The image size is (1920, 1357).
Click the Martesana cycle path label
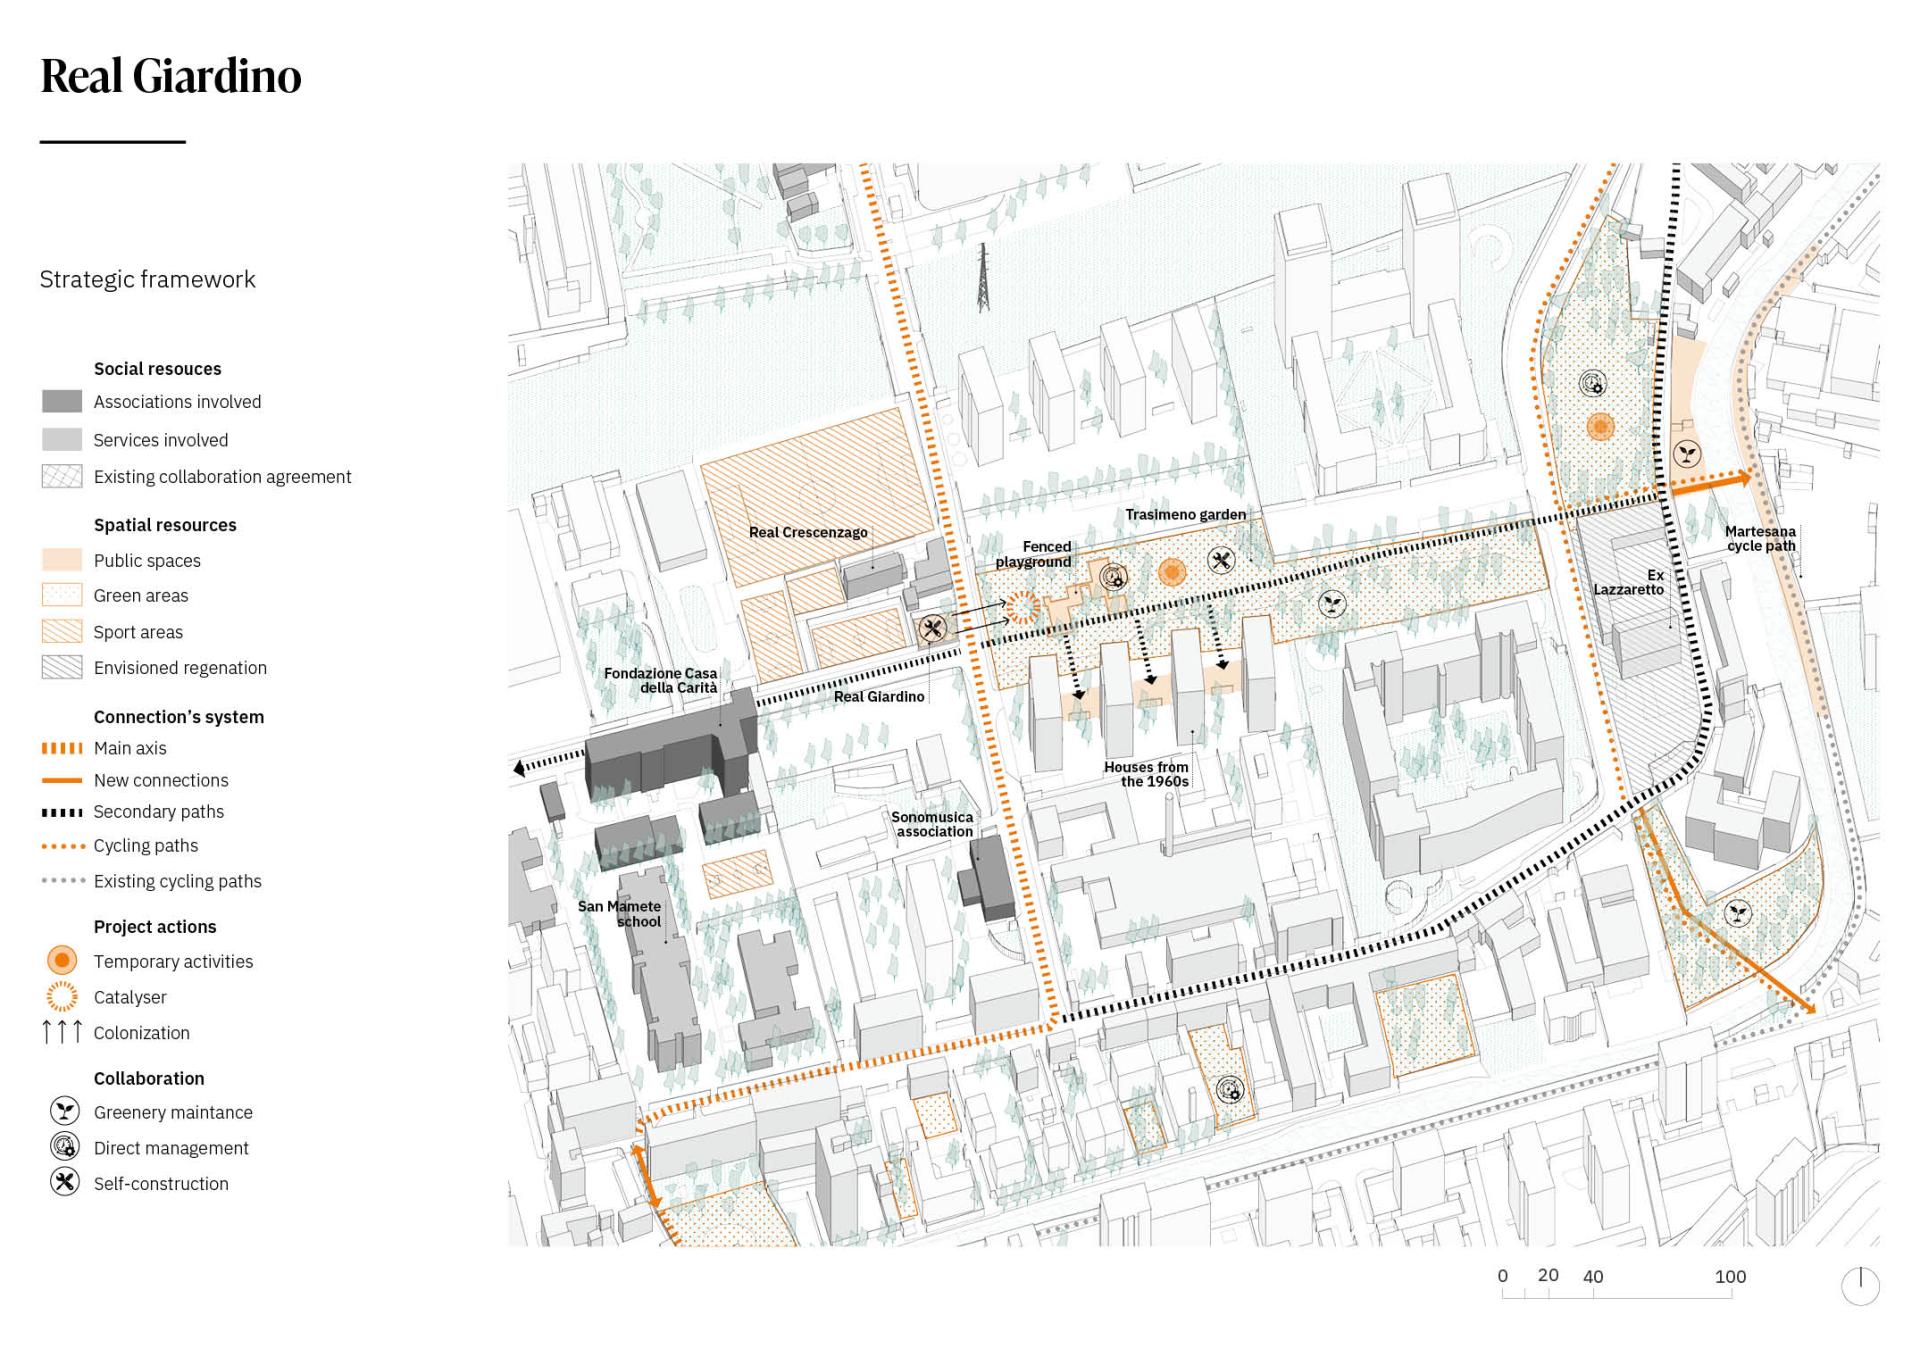(1760, 538)
